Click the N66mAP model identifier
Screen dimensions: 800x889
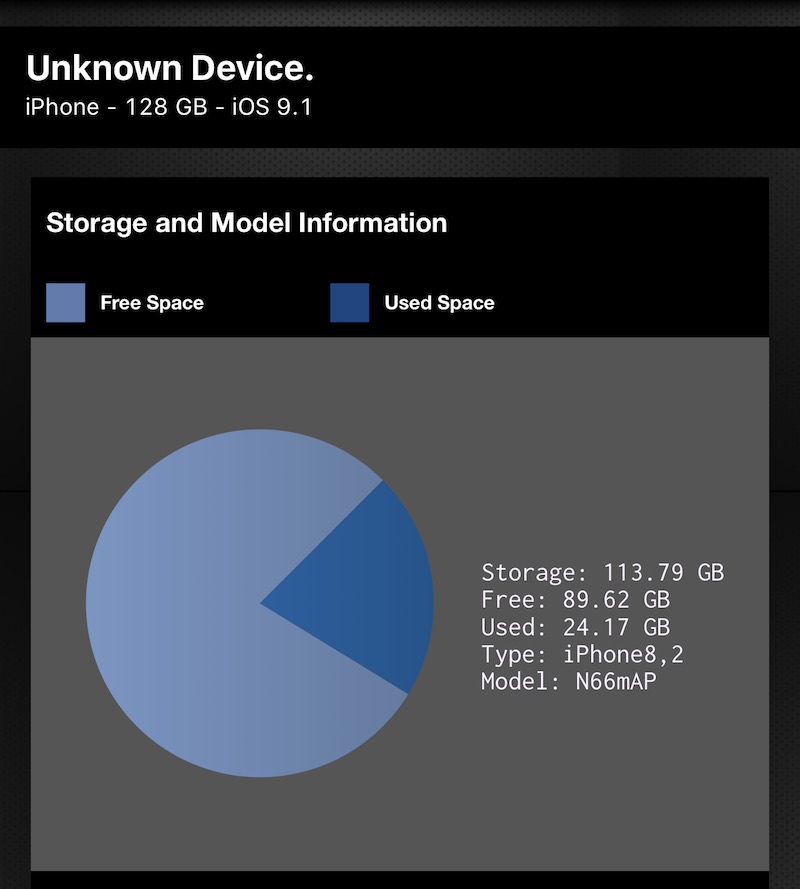click(616, 681)
